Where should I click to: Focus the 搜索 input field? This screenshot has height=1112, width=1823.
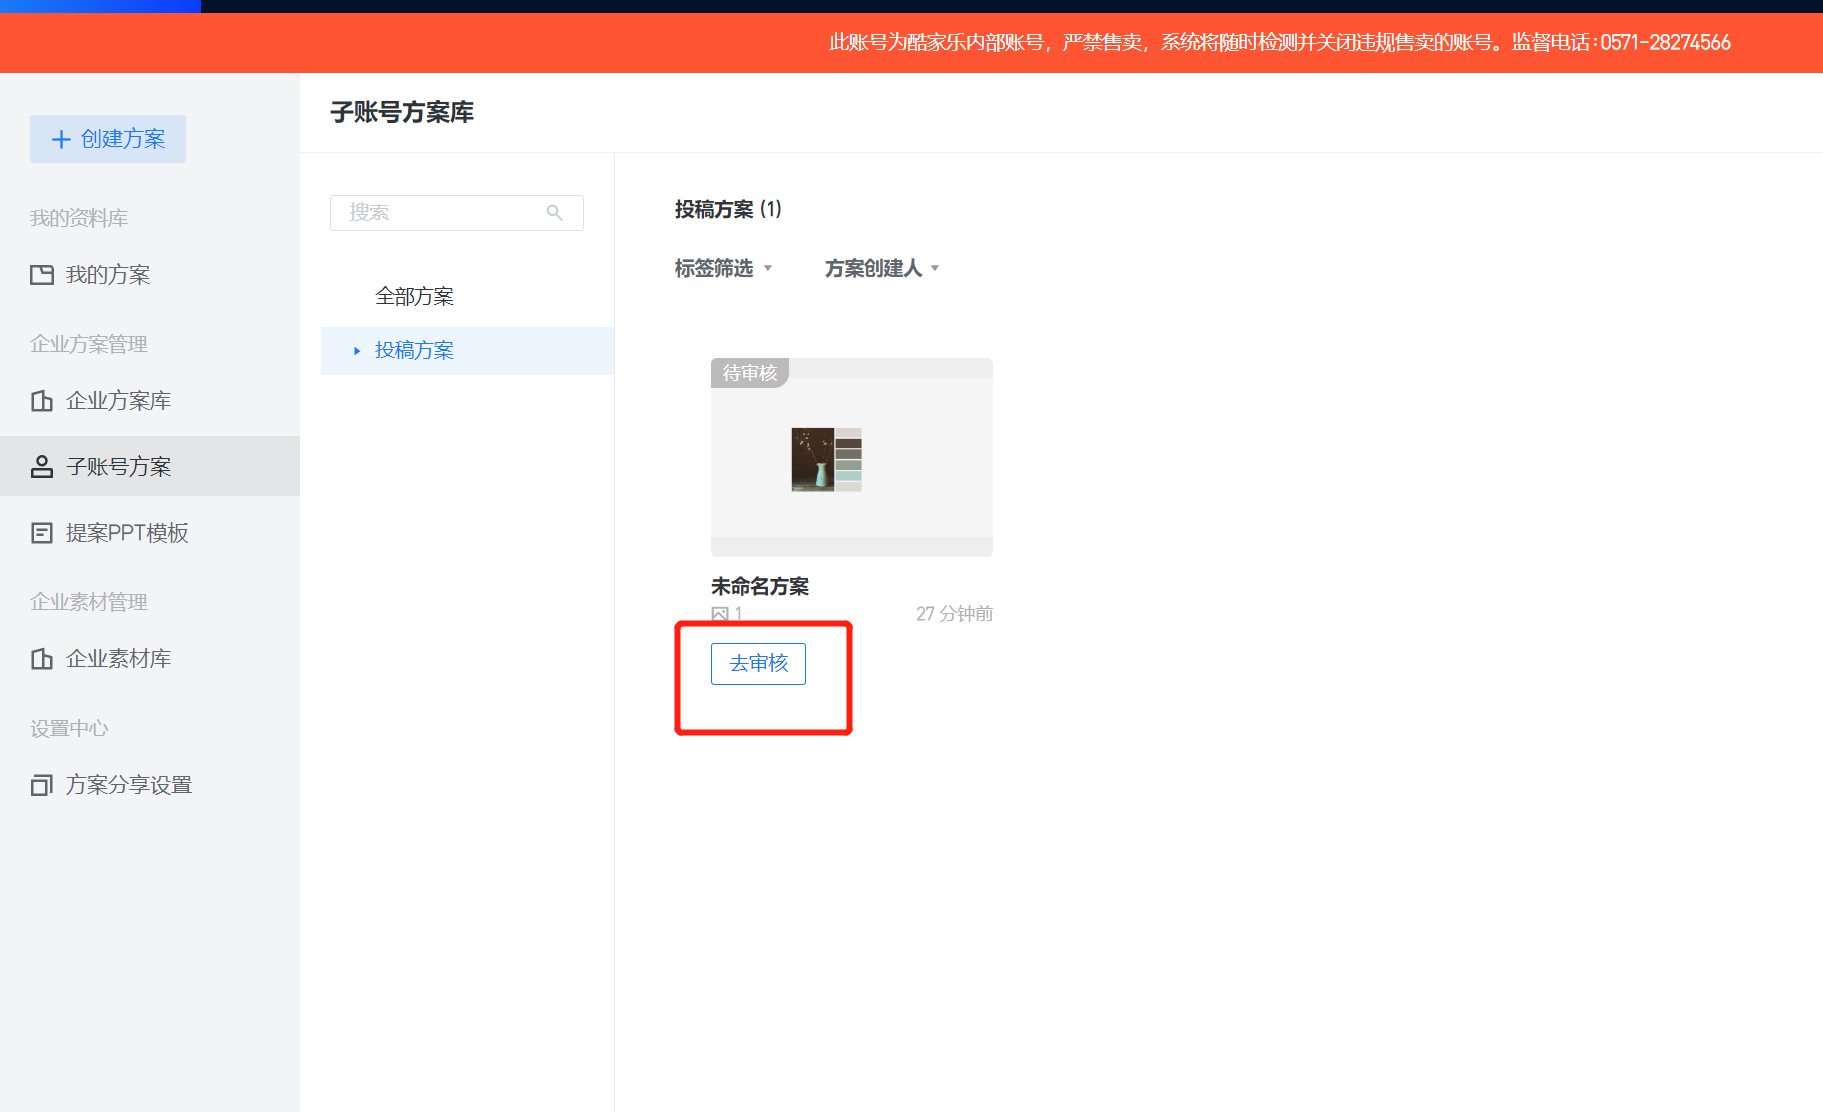click(440, 213)
